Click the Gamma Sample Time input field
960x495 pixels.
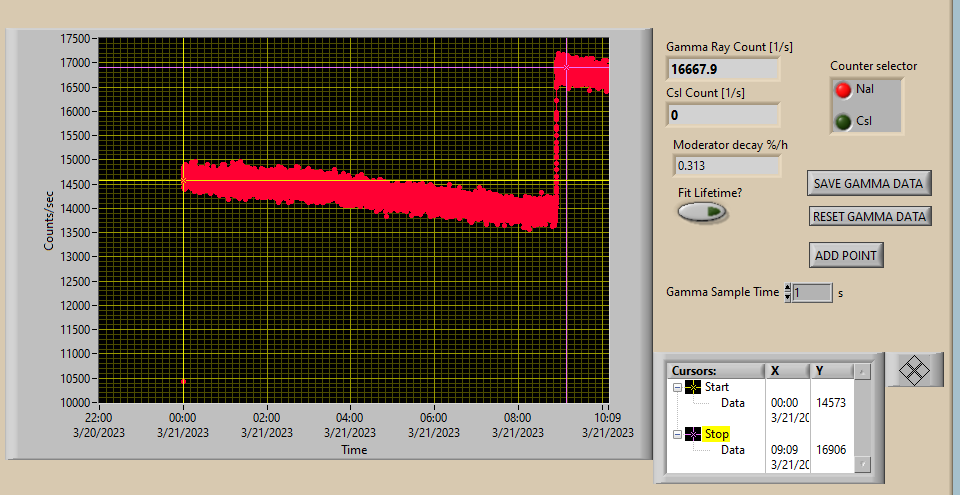[x=812, y=293]
